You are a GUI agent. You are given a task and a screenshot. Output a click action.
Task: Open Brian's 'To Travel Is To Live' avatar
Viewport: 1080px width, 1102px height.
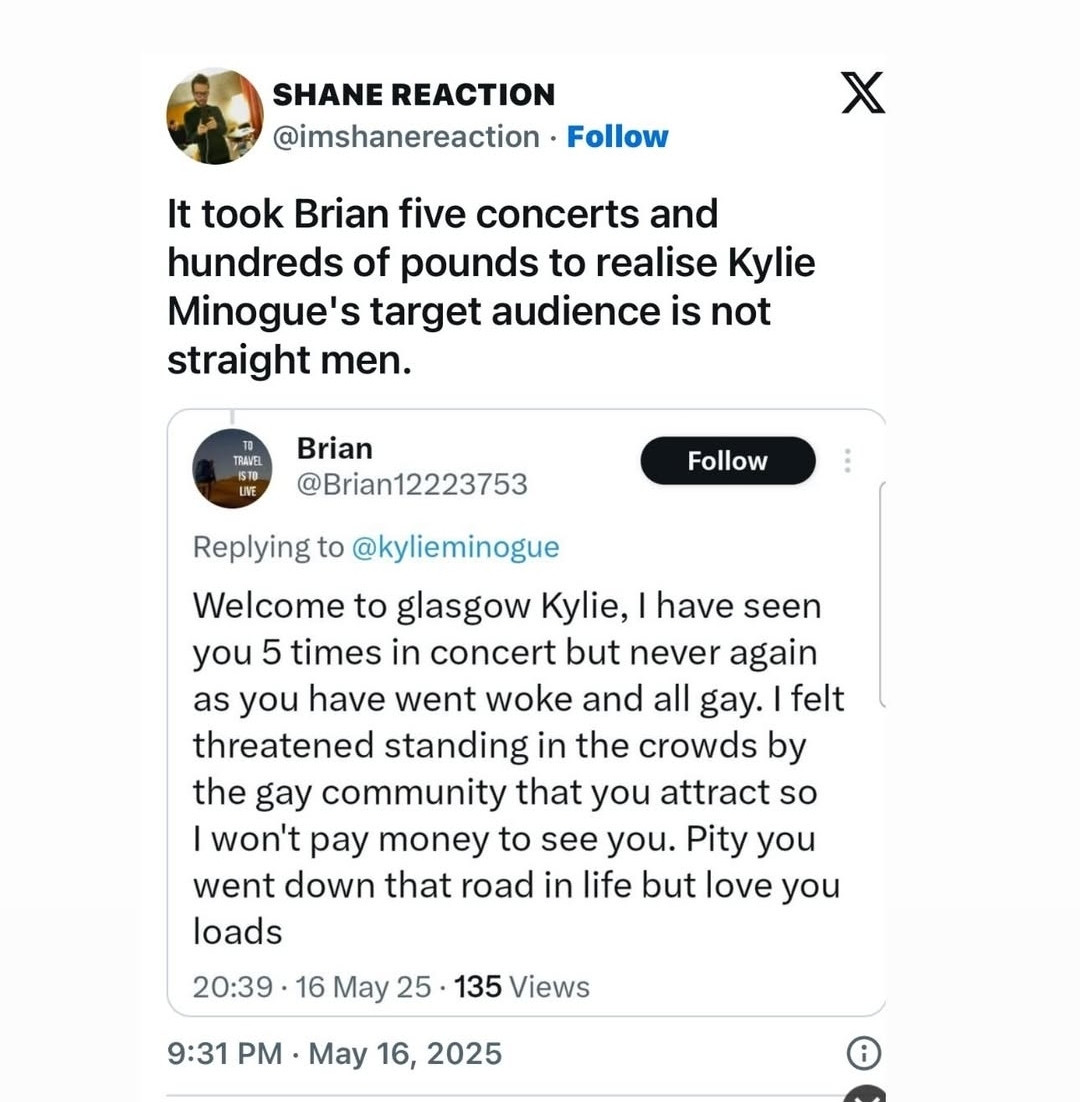tap(233, 468)
